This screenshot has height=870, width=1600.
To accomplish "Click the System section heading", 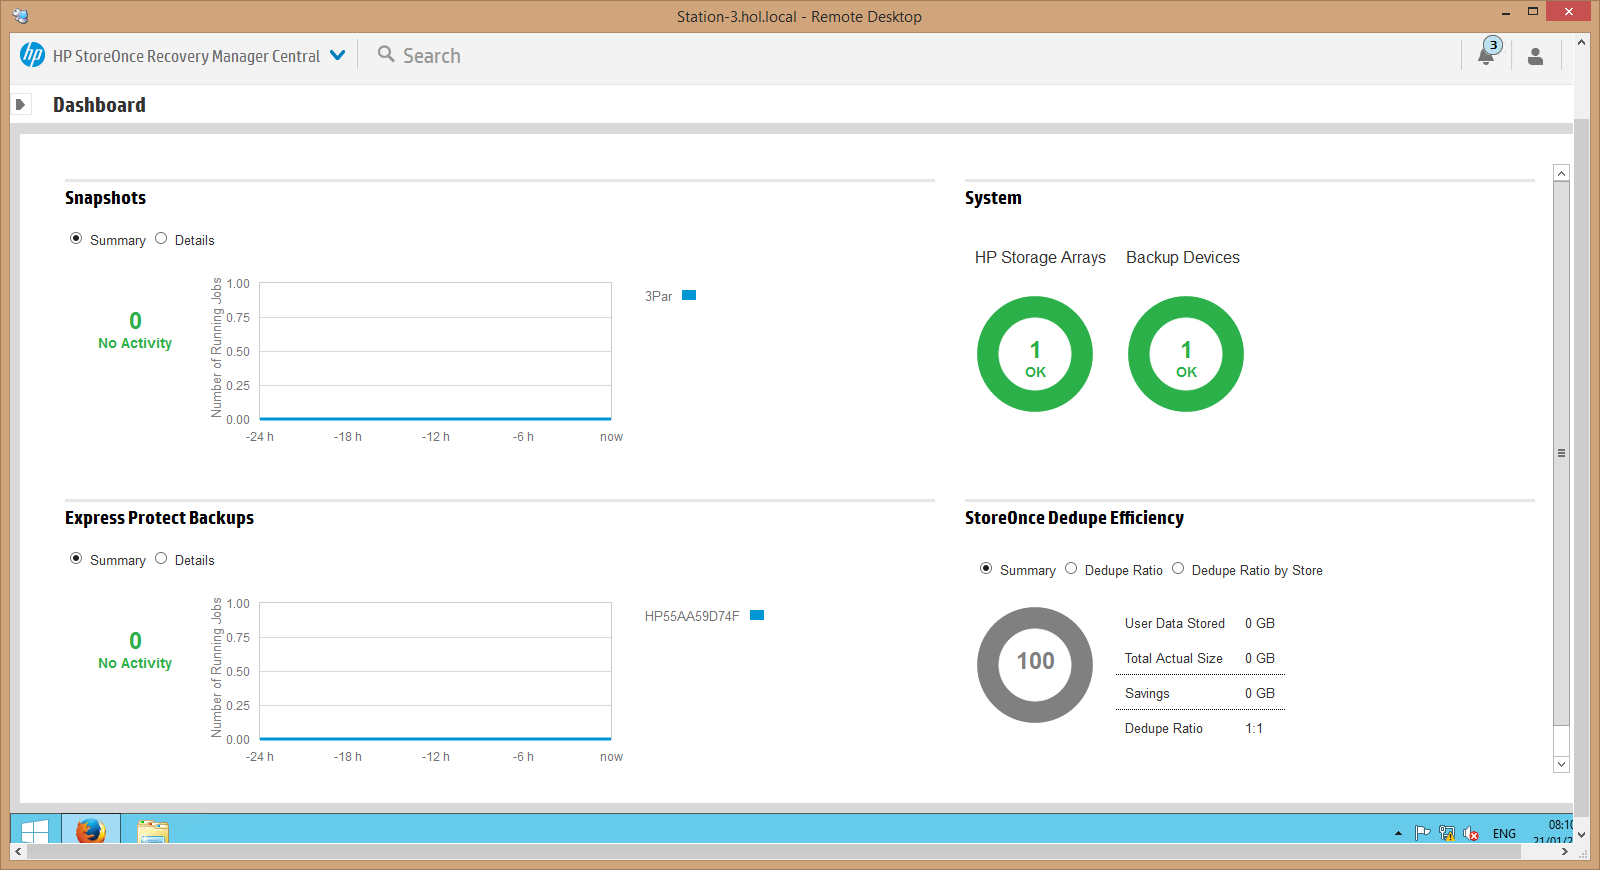I will 993,198.
